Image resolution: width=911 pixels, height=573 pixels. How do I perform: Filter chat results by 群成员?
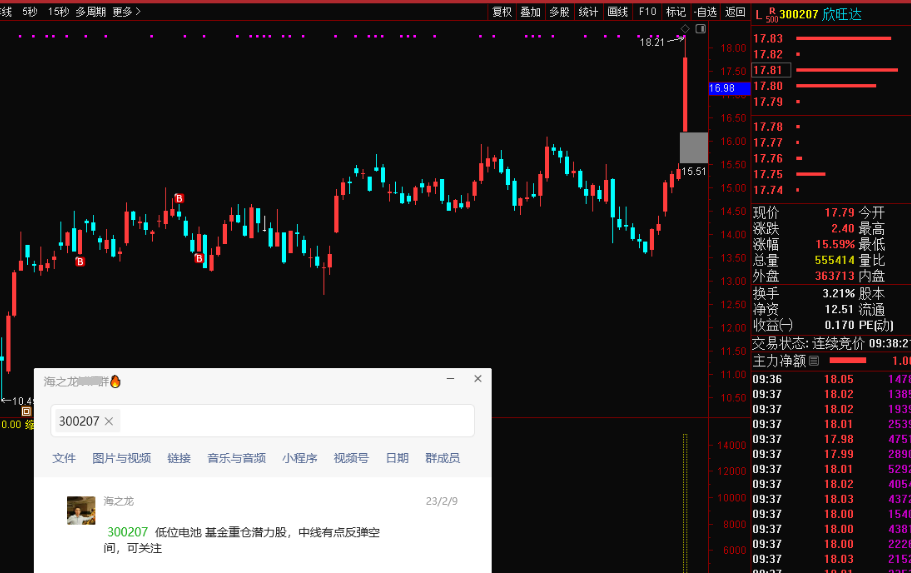(443, 458)
